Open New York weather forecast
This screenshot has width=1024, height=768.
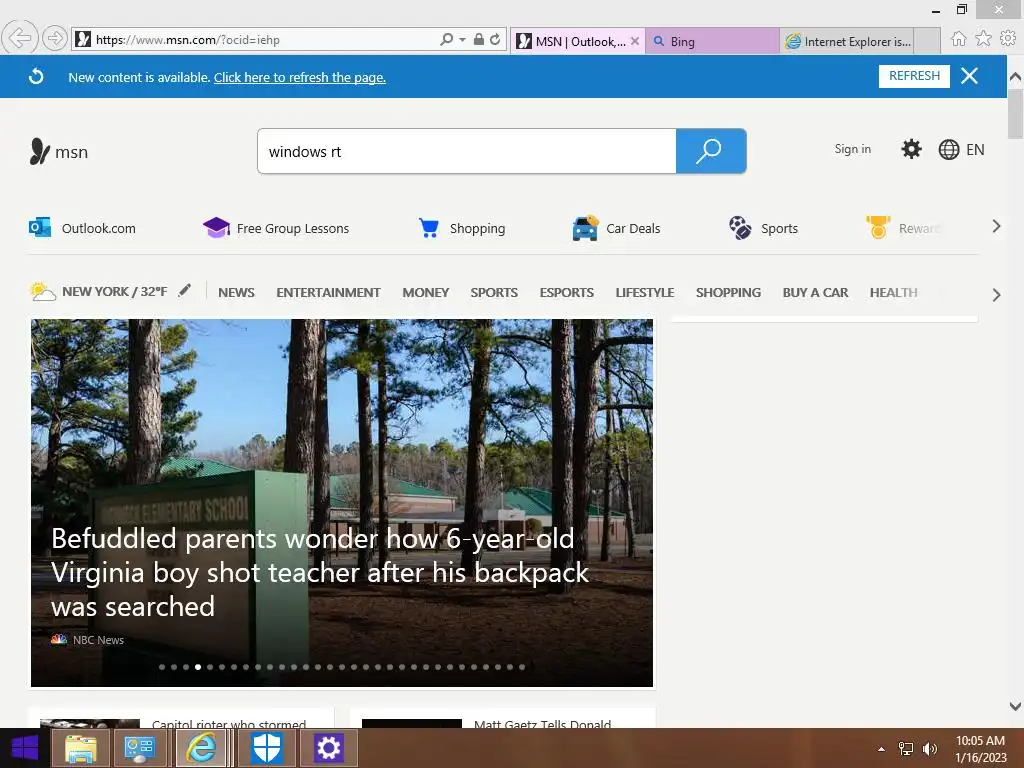pos(98,291)
